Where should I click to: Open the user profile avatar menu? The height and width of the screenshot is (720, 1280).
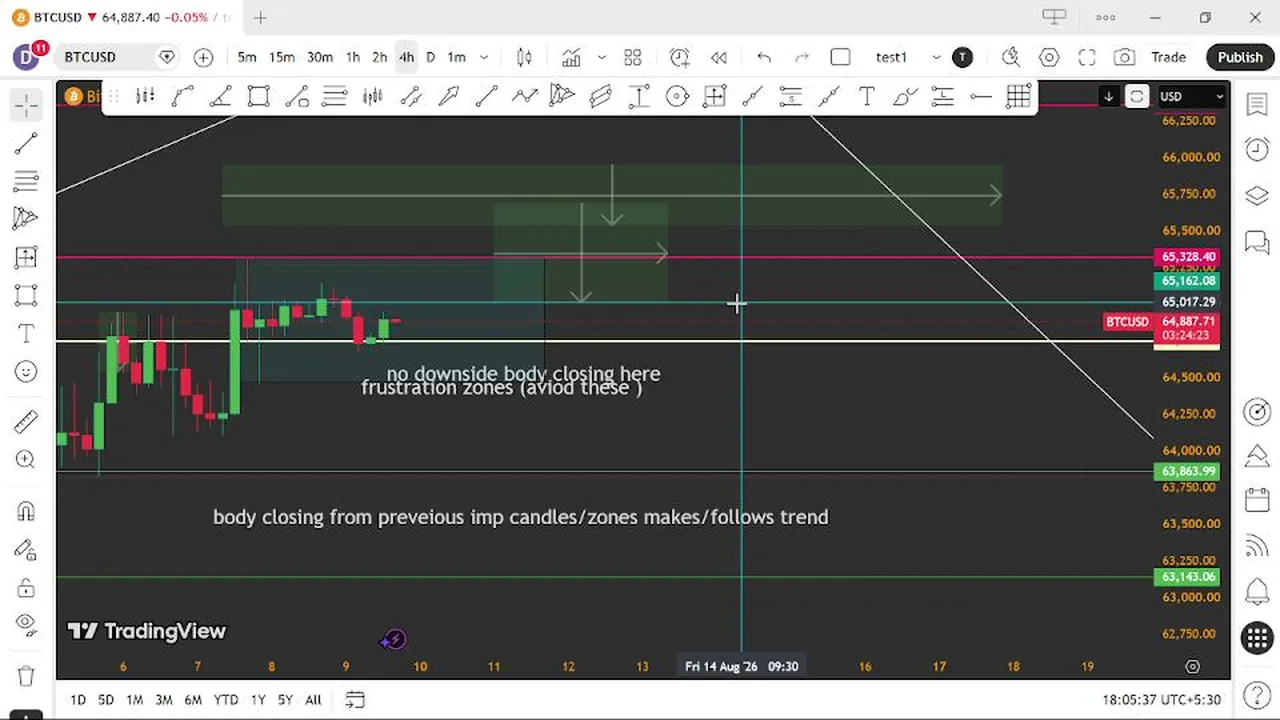pyautogui.click(x=26, y=57)
